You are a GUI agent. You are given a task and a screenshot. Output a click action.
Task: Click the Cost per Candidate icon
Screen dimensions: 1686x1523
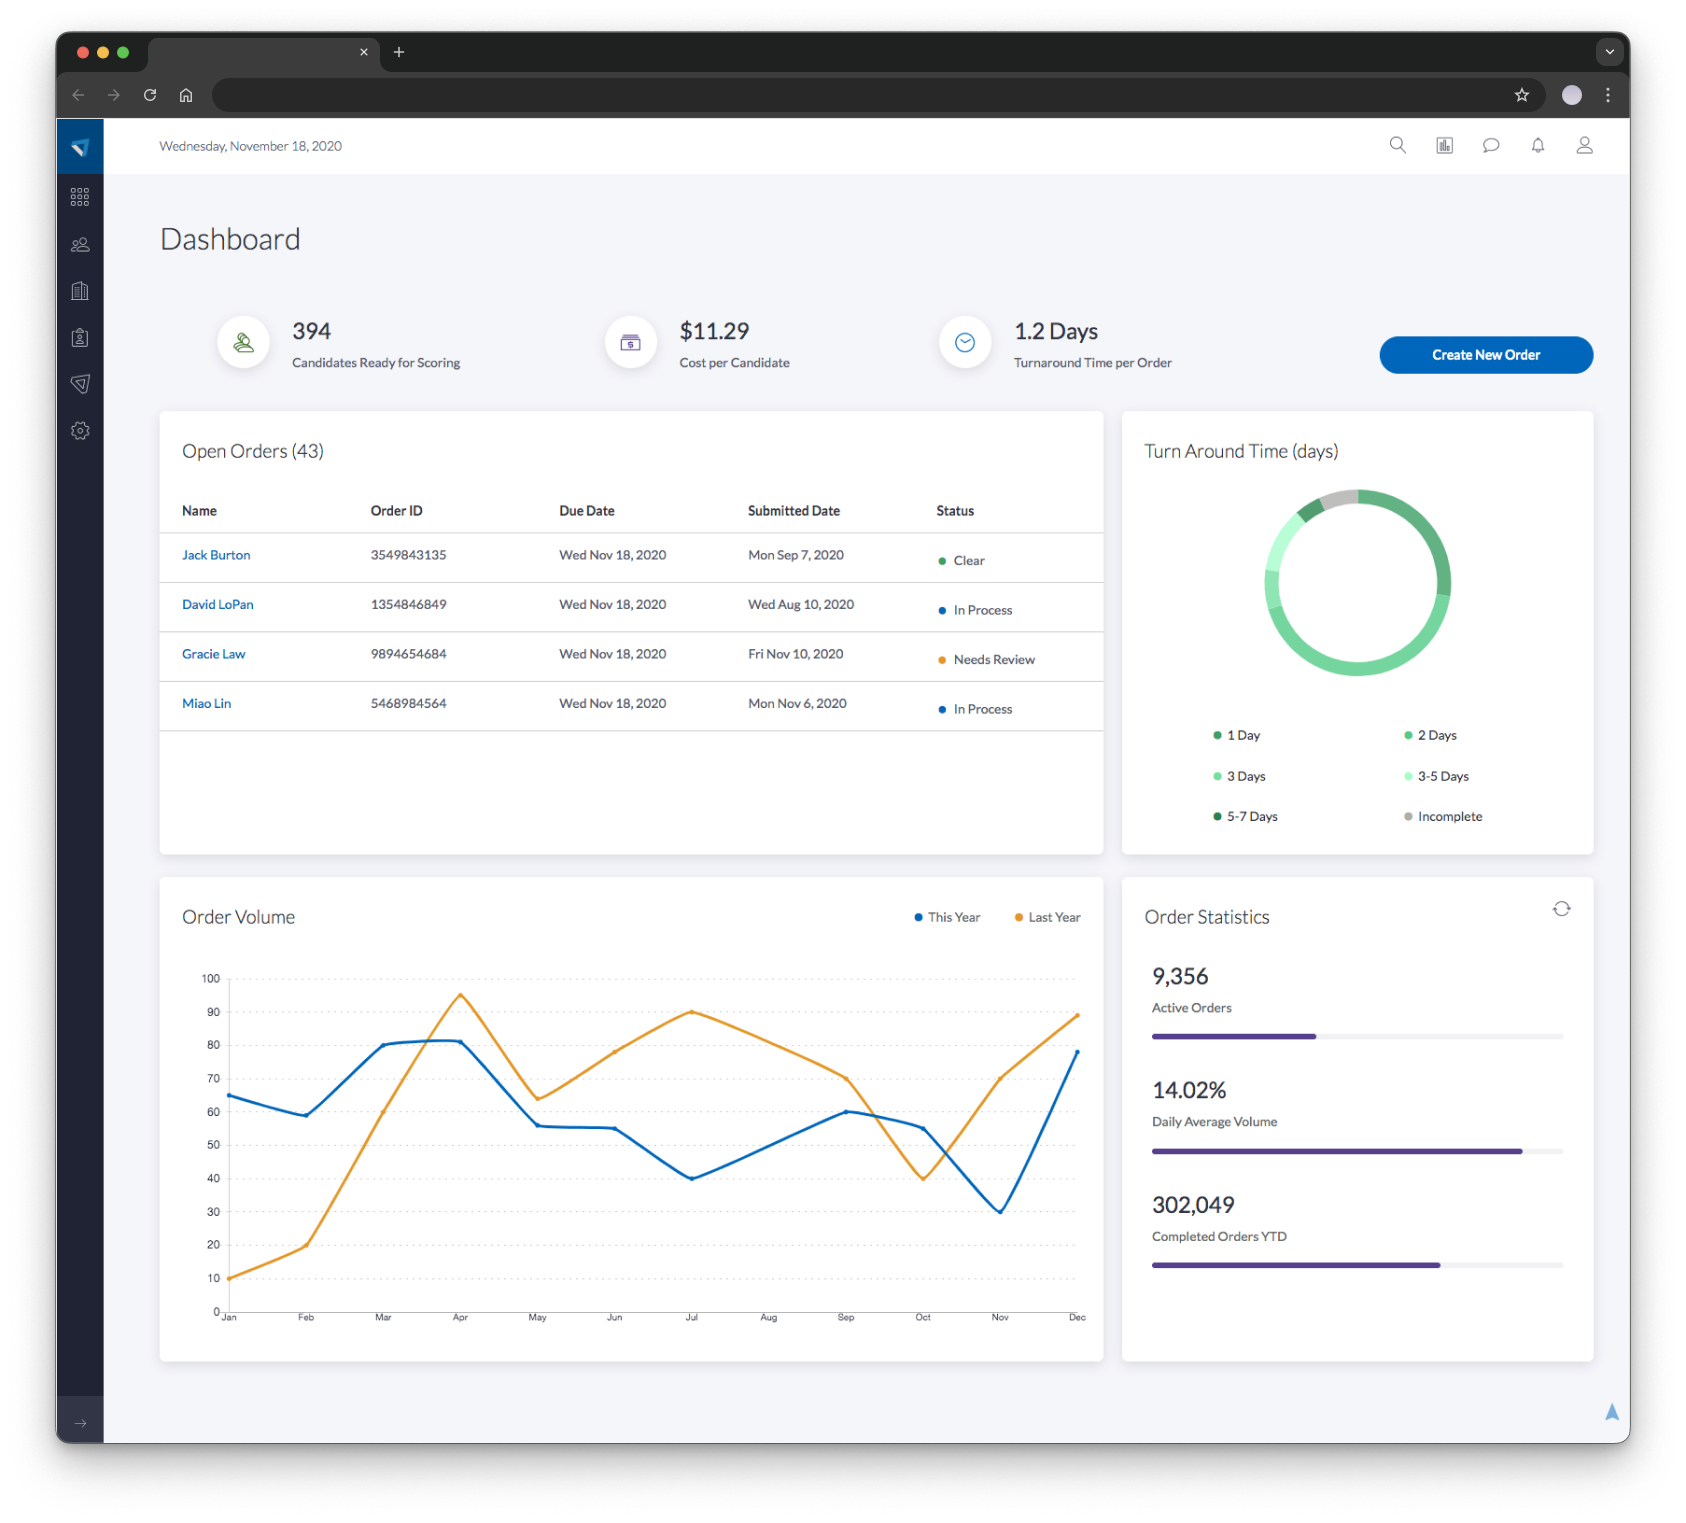tap(631, 343)
